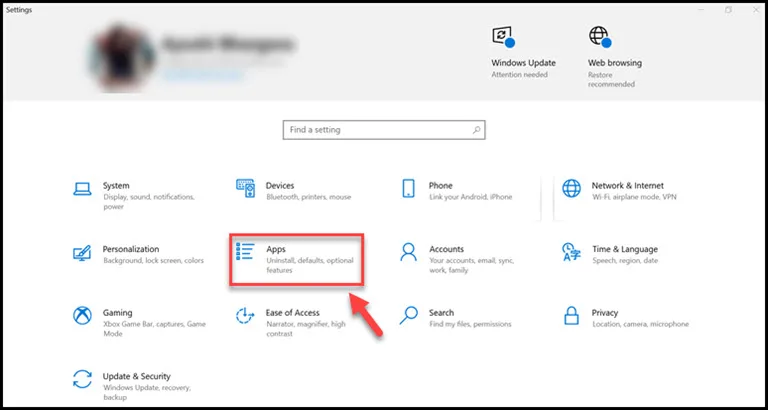This screenshot has width=768, height=410.
Task: Click the 'Restore recommended' status text
Action: click(611, 80)
